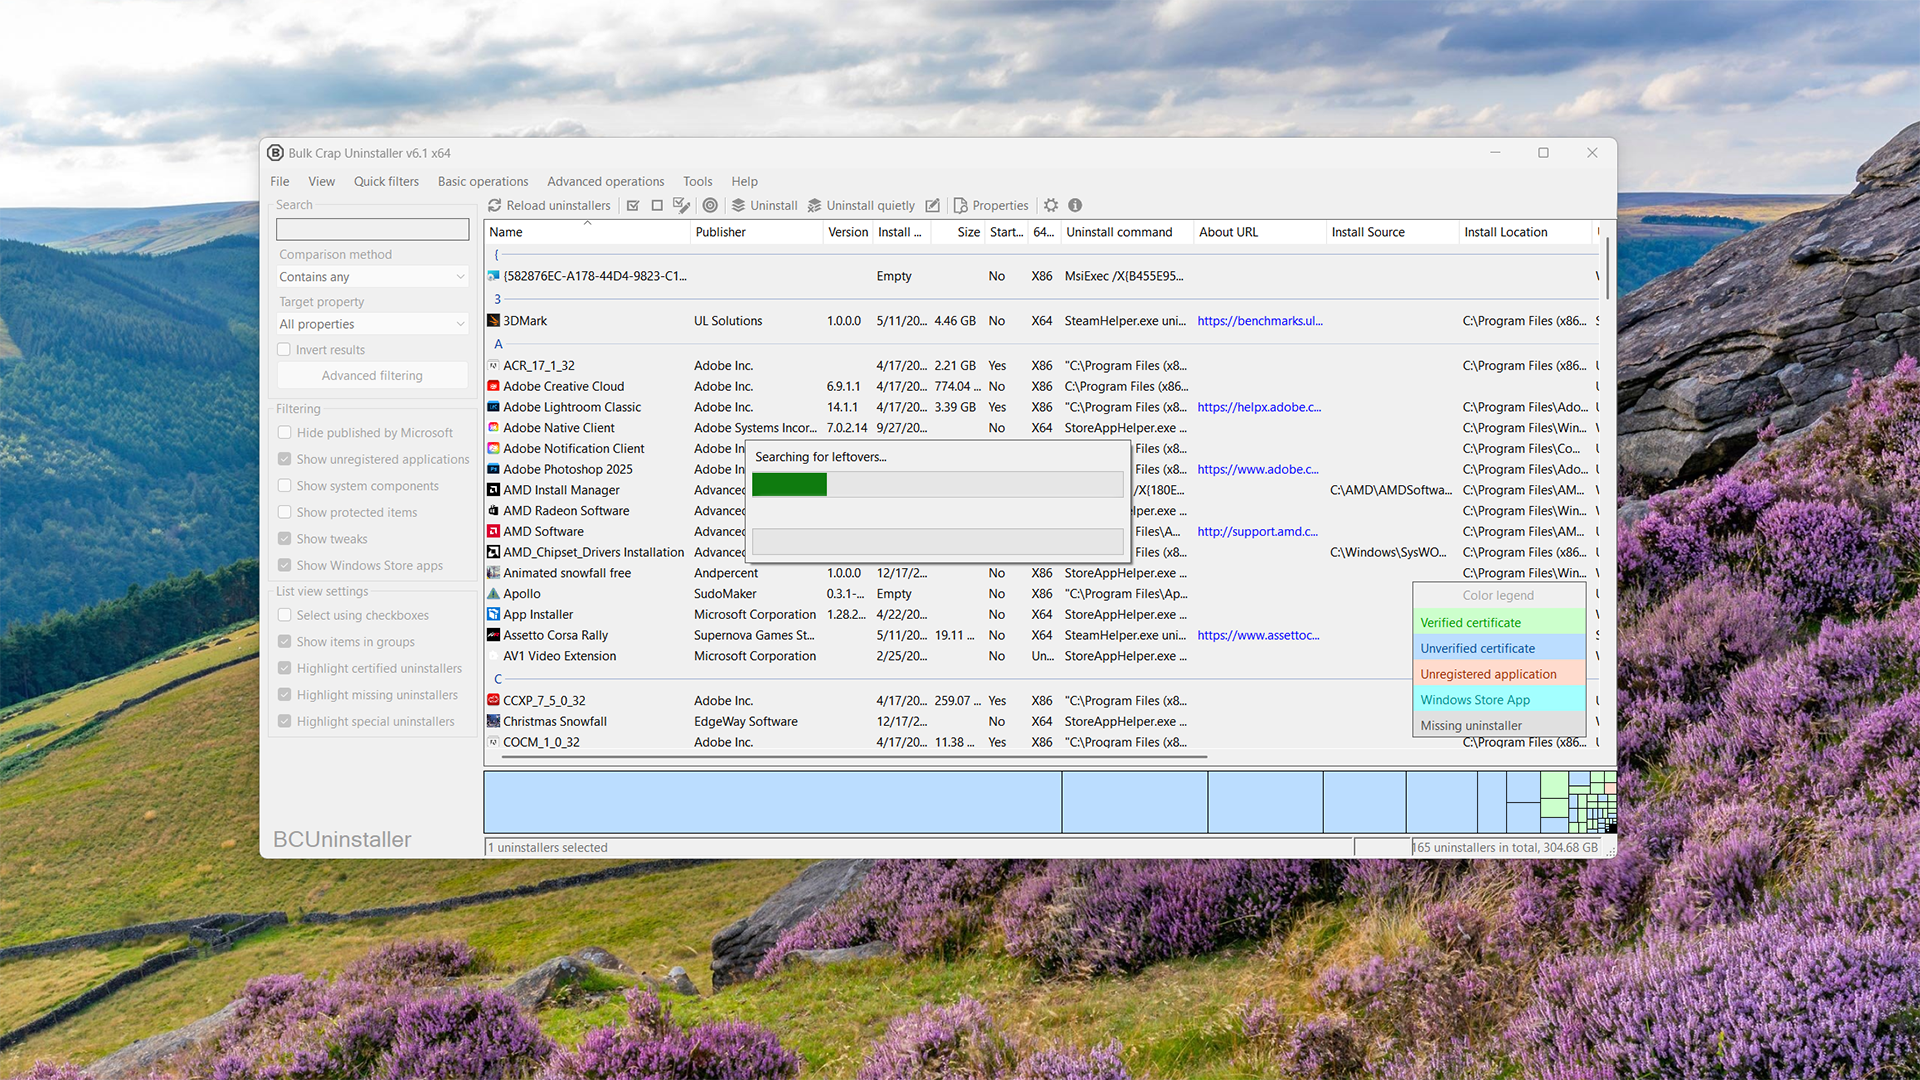Open the Tools menu

[x=698, y=181]
